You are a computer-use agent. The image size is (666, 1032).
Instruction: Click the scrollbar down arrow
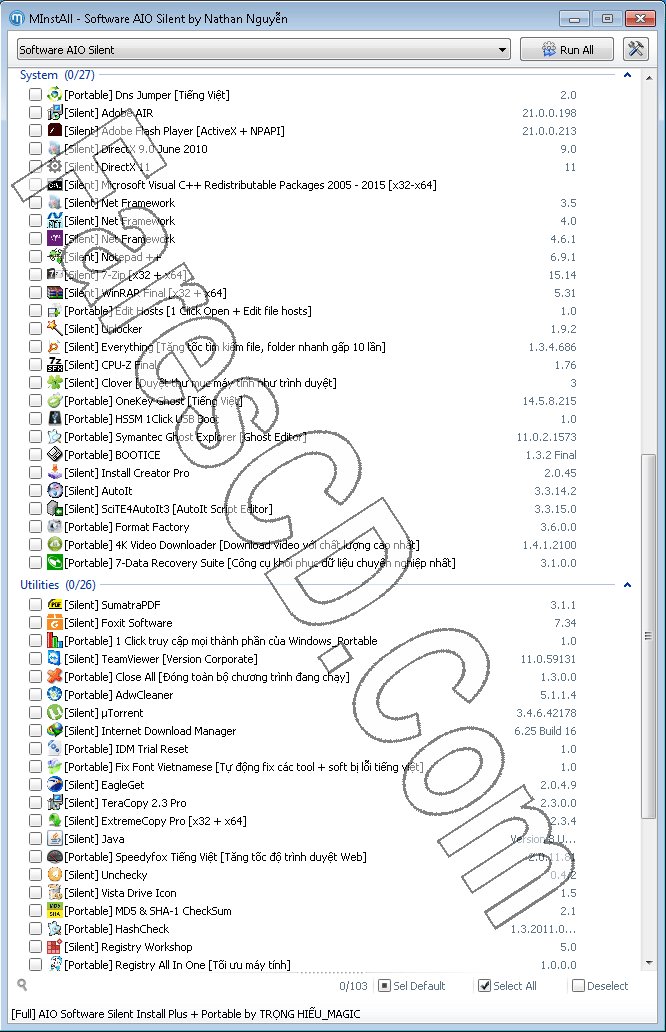tap(649, 963)
